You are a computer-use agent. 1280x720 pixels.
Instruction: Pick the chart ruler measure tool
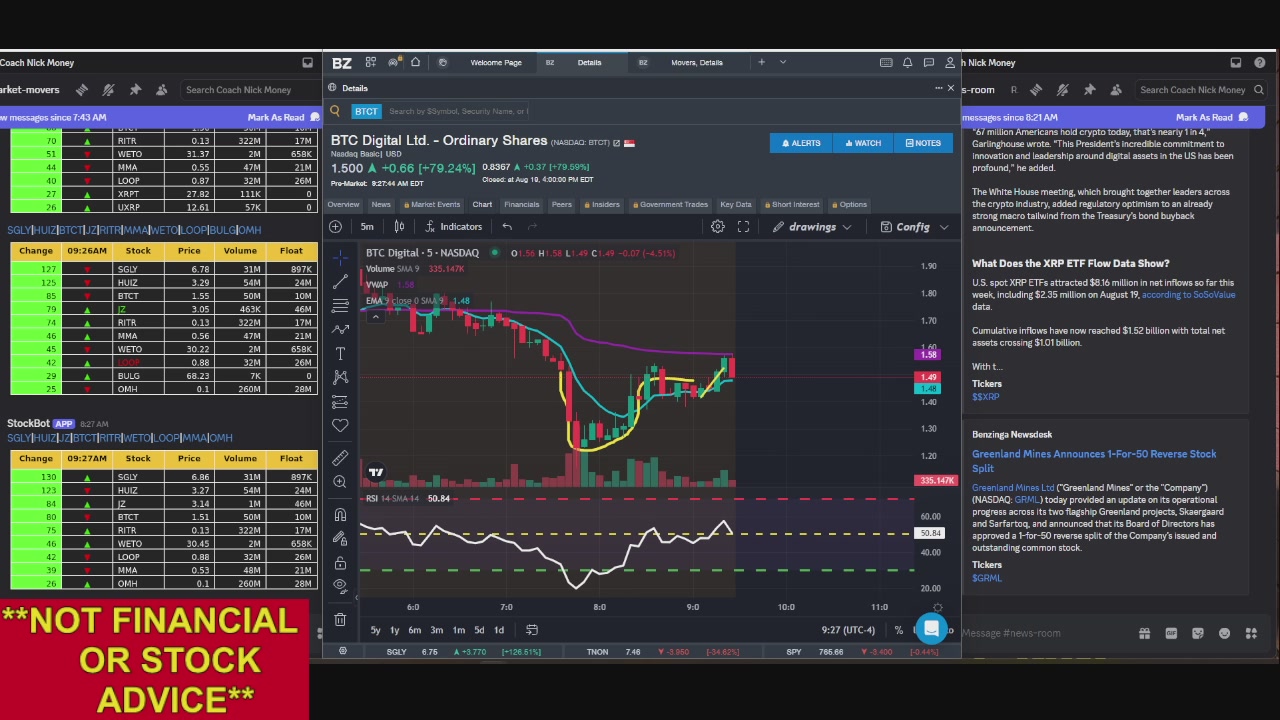[x=340, y=458]
